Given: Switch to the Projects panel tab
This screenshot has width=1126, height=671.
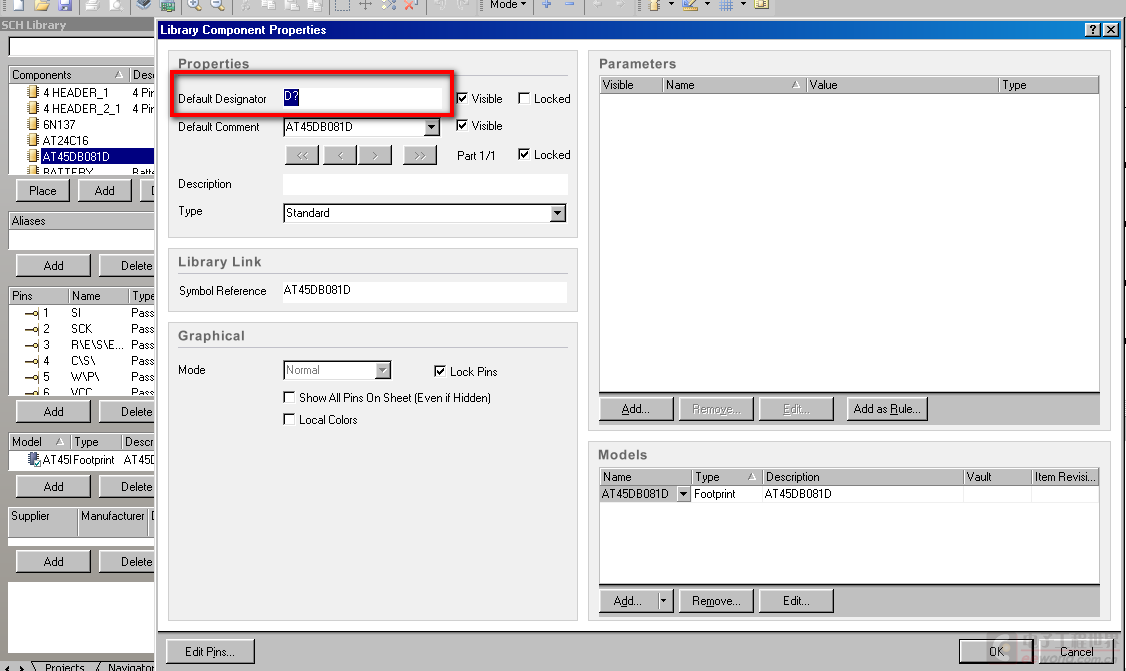Looking at the screenshot, I should click(x=65, y=666).
